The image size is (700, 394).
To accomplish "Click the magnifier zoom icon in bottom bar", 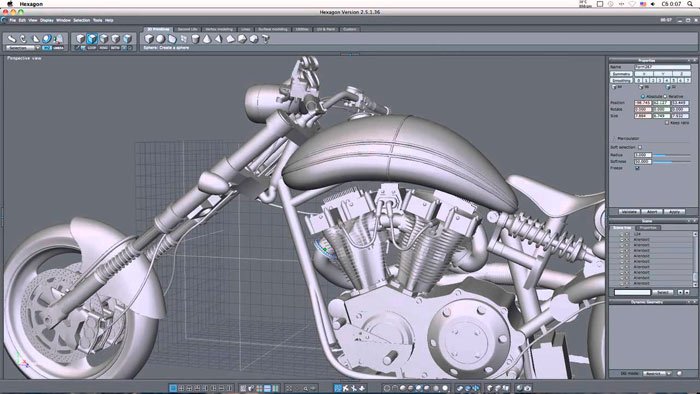I will (305, 388).
